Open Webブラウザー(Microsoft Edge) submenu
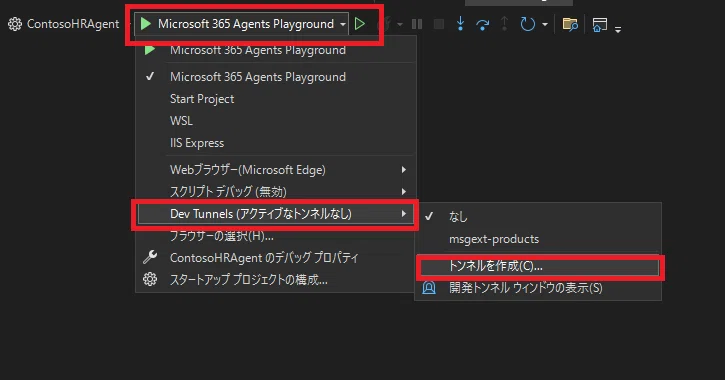Screen dimensions: 725x380 tap(276, 170)
